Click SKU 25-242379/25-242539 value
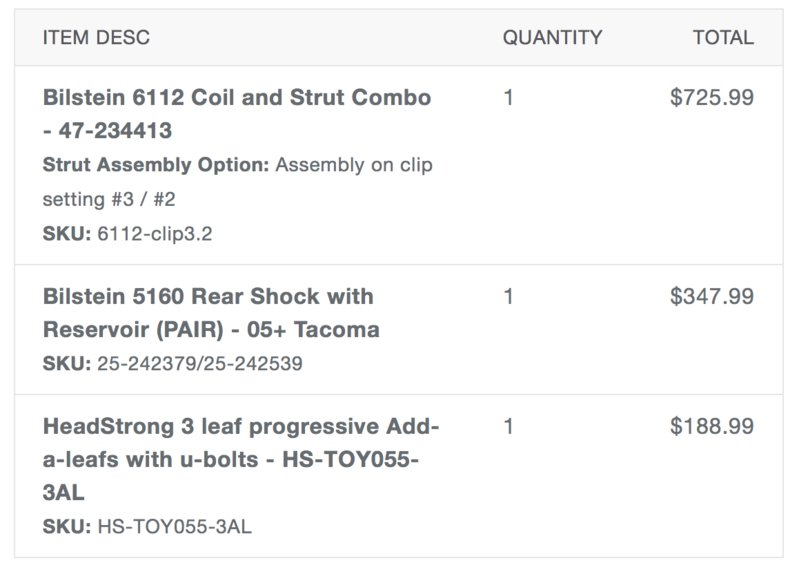This screenshot has width=799, height=572. [200, 364]
